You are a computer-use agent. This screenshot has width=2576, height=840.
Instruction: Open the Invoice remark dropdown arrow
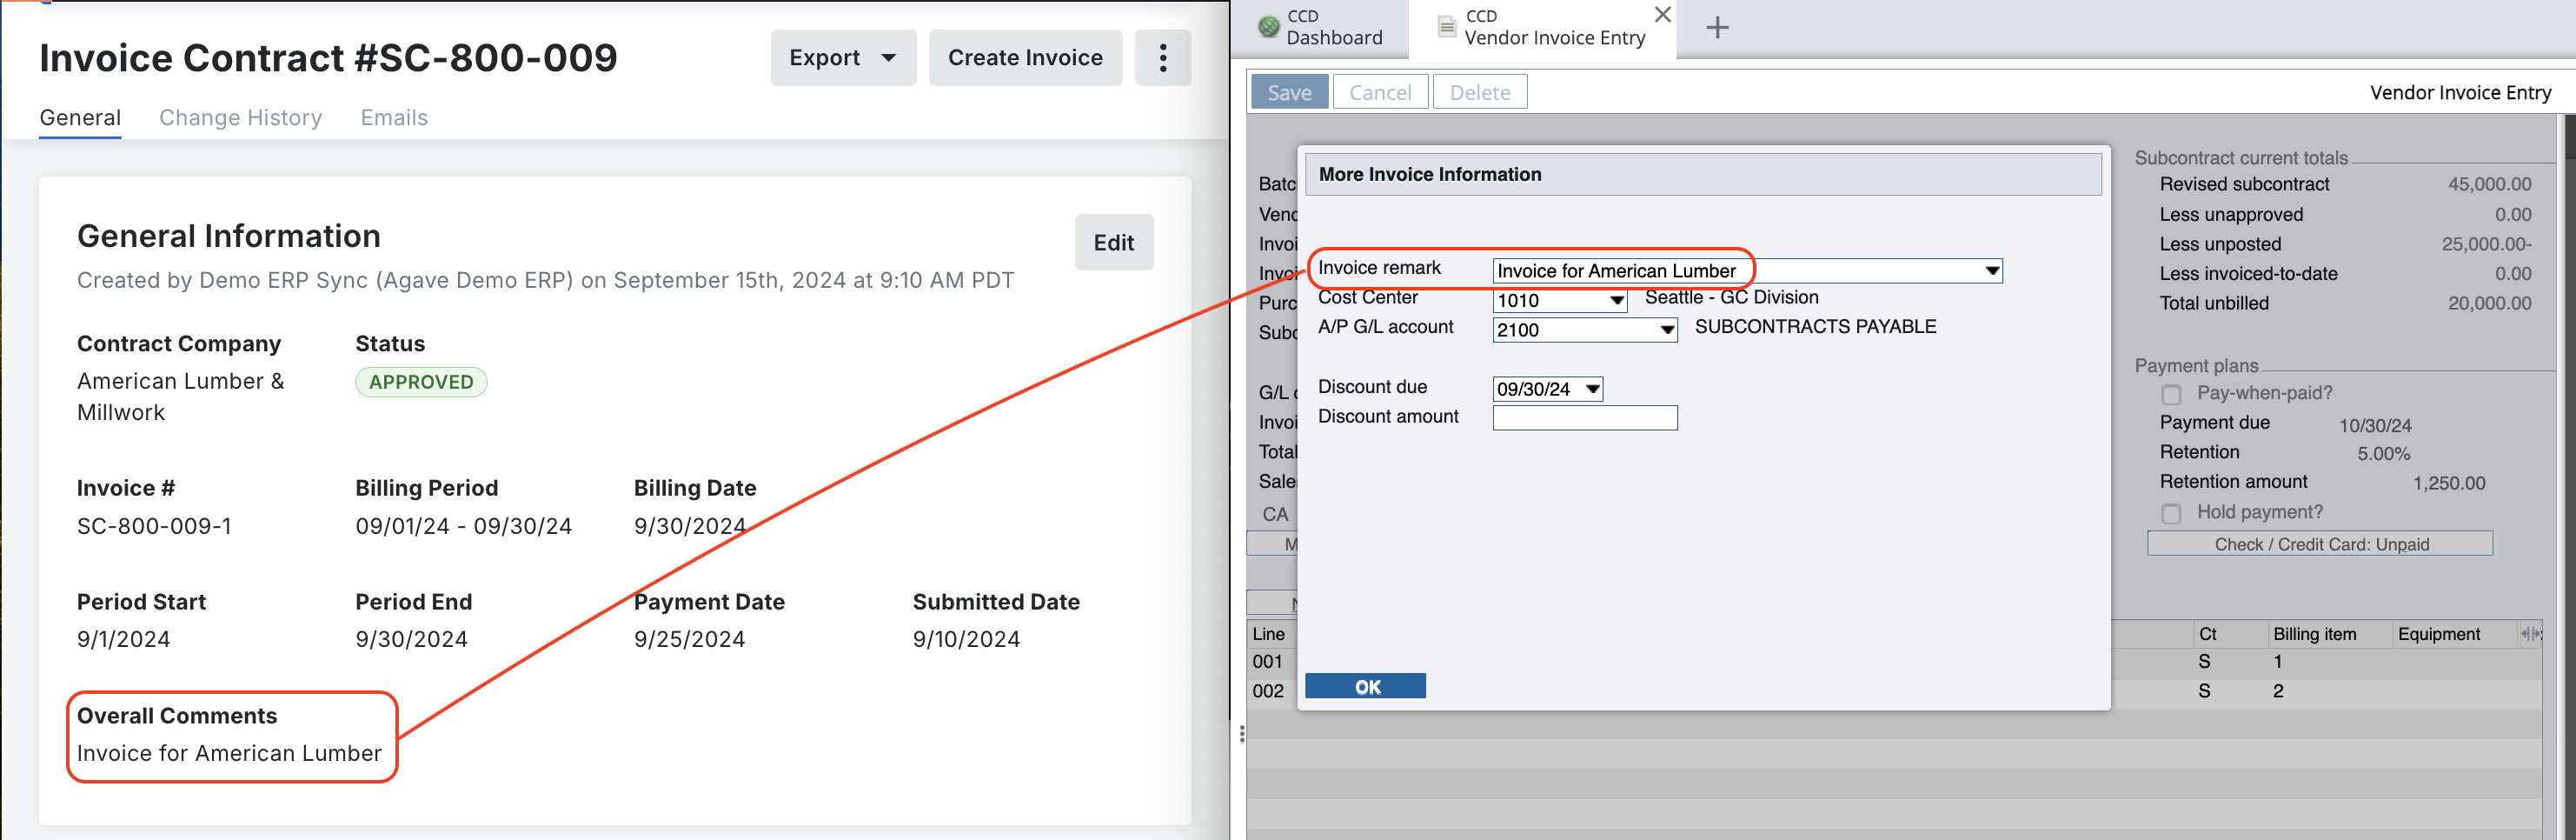(1991, 271)
